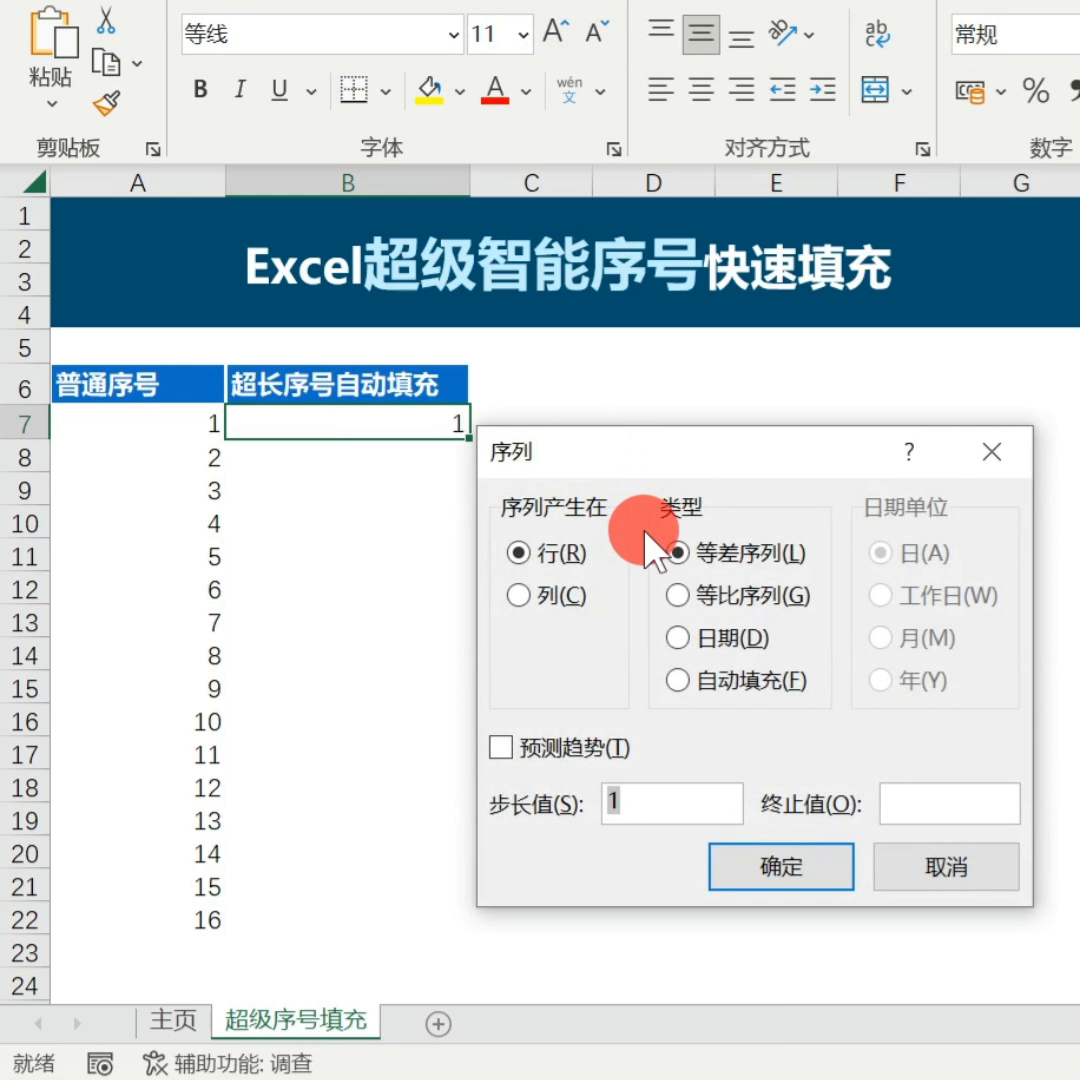1080x1080 pixels.
Task: Expand the font color dropdown arrow
Action: 526,91
